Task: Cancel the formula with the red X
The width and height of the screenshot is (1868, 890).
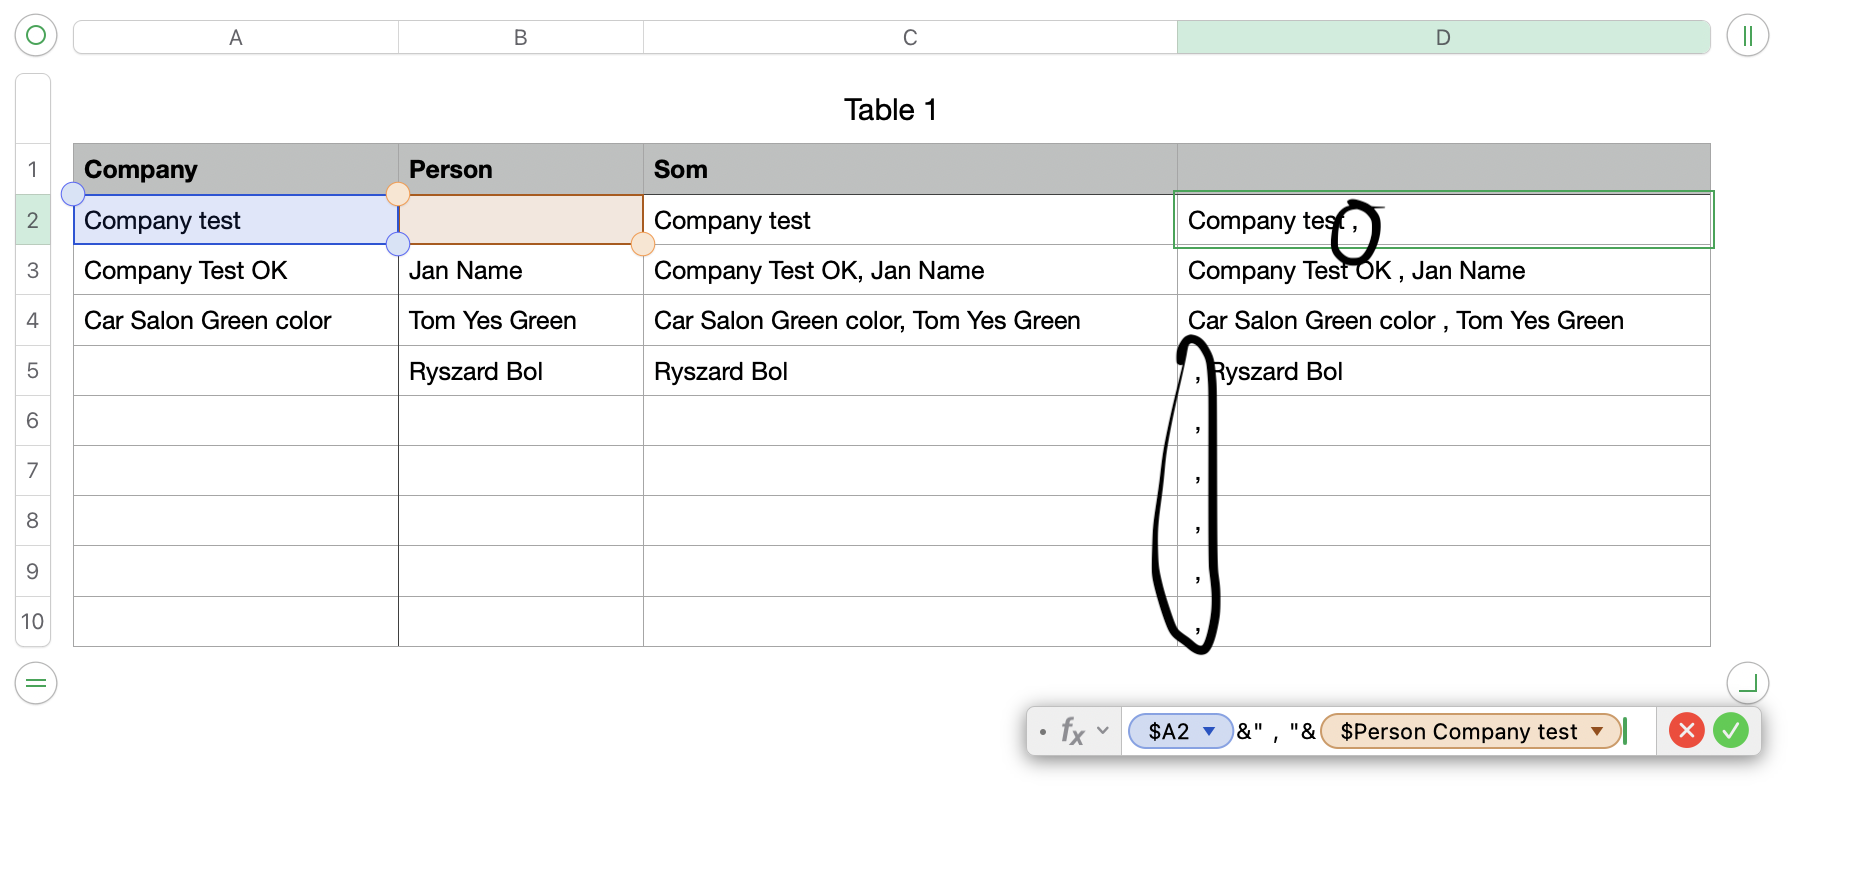Action: point(1686,731)
